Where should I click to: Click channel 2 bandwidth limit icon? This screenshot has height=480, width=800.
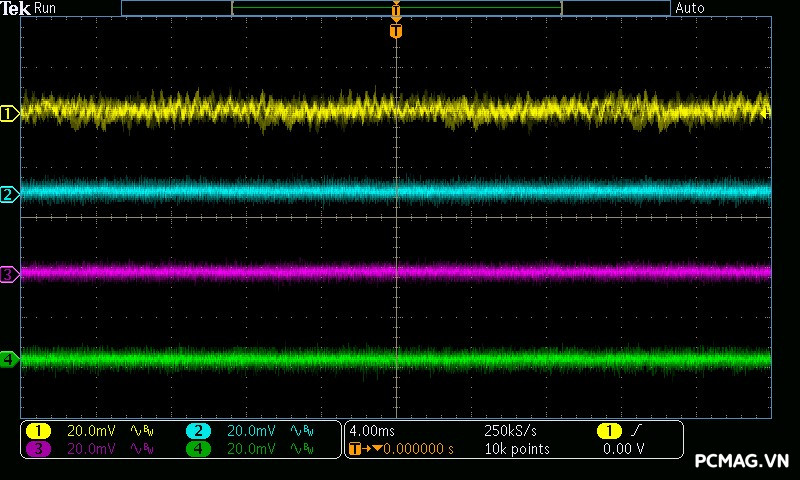click(301, 431)
